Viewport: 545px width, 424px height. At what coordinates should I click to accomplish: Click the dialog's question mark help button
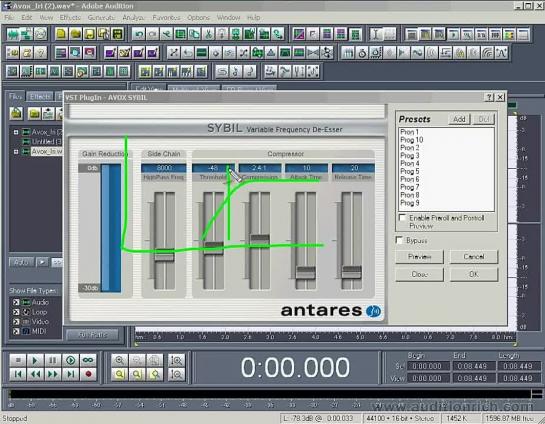coord(489,98)
